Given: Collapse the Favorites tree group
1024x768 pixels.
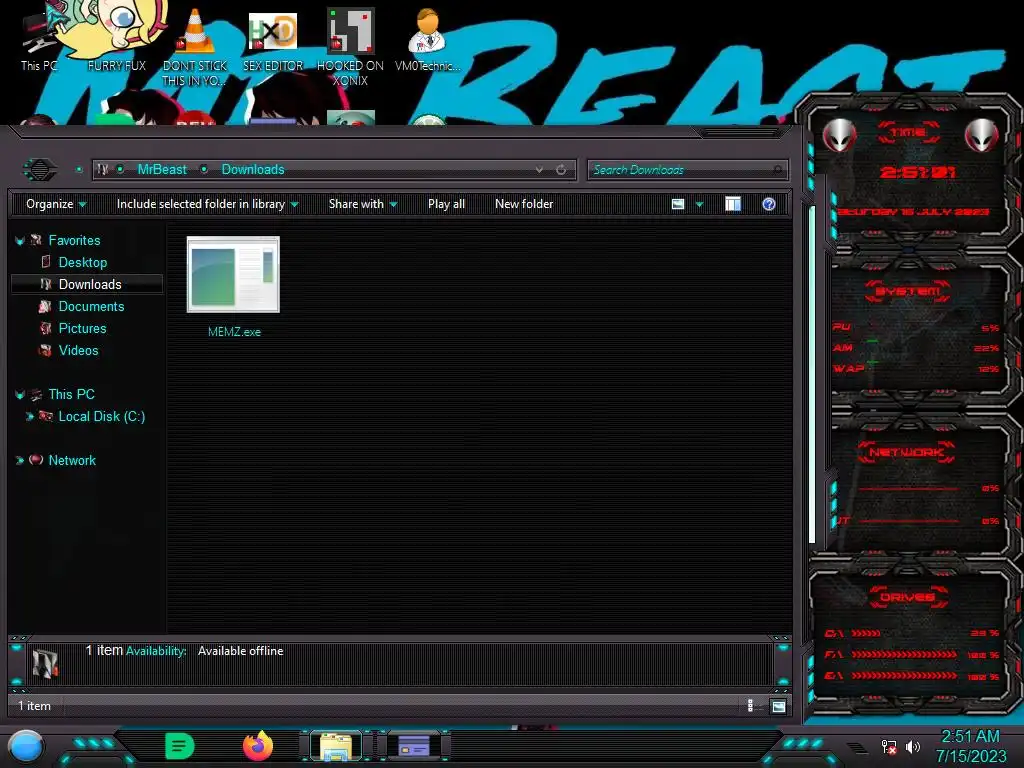Looking at the screenshot, I should (20, 241).
